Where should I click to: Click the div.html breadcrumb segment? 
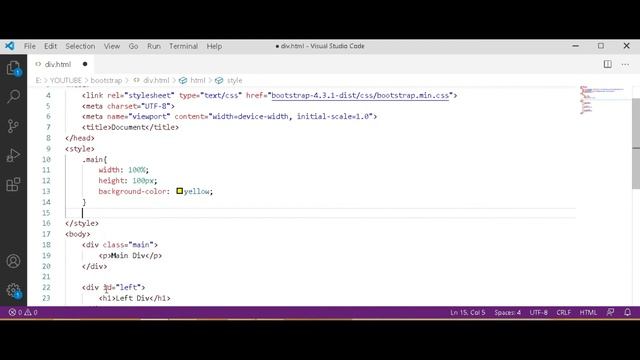(151, 80)
